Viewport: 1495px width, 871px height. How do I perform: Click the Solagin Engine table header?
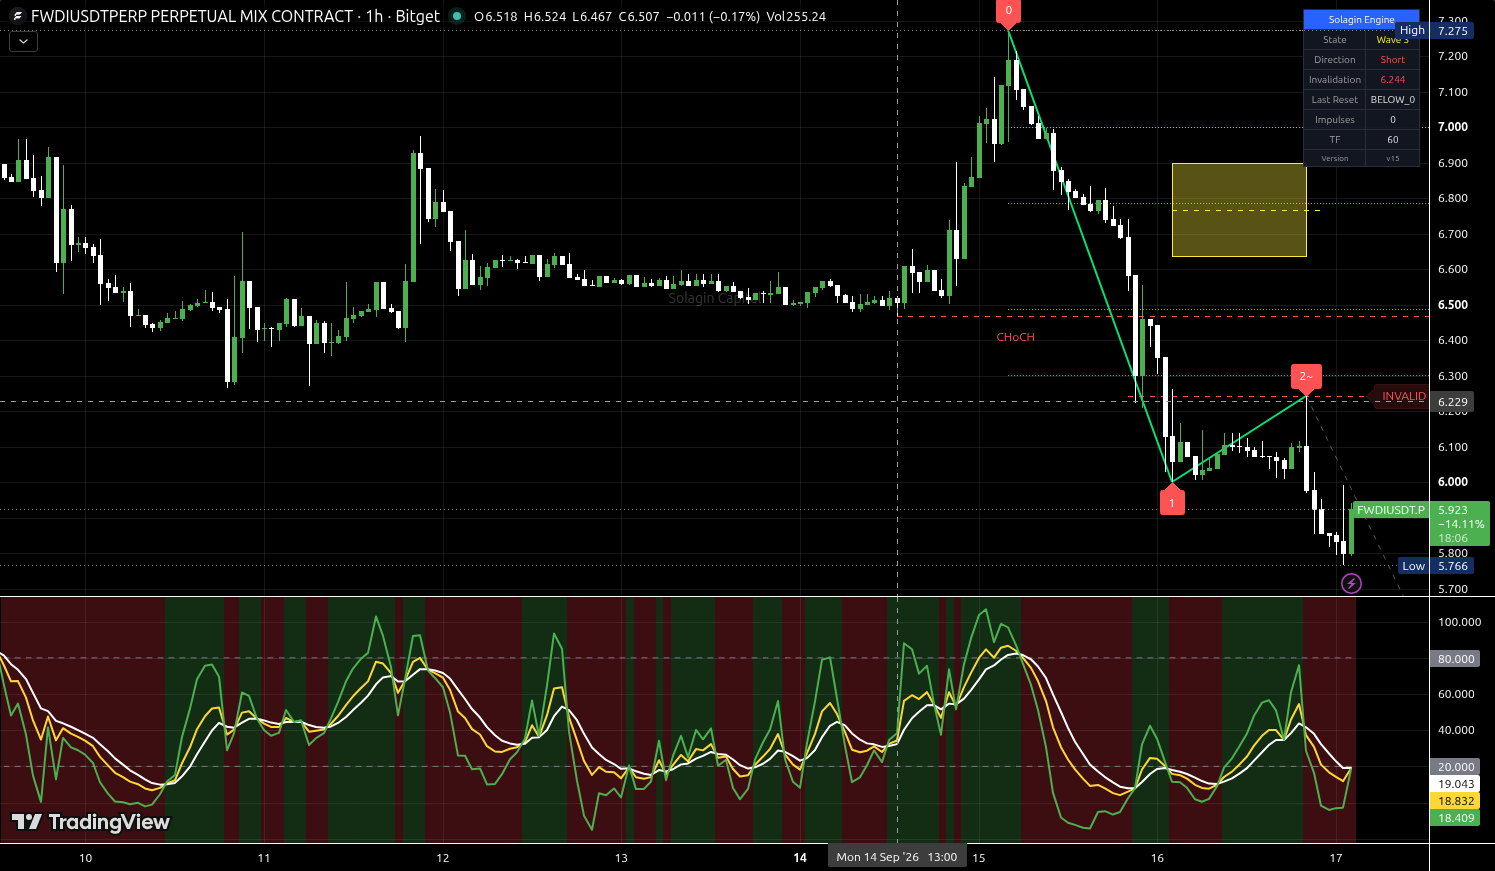(1361, 20)
